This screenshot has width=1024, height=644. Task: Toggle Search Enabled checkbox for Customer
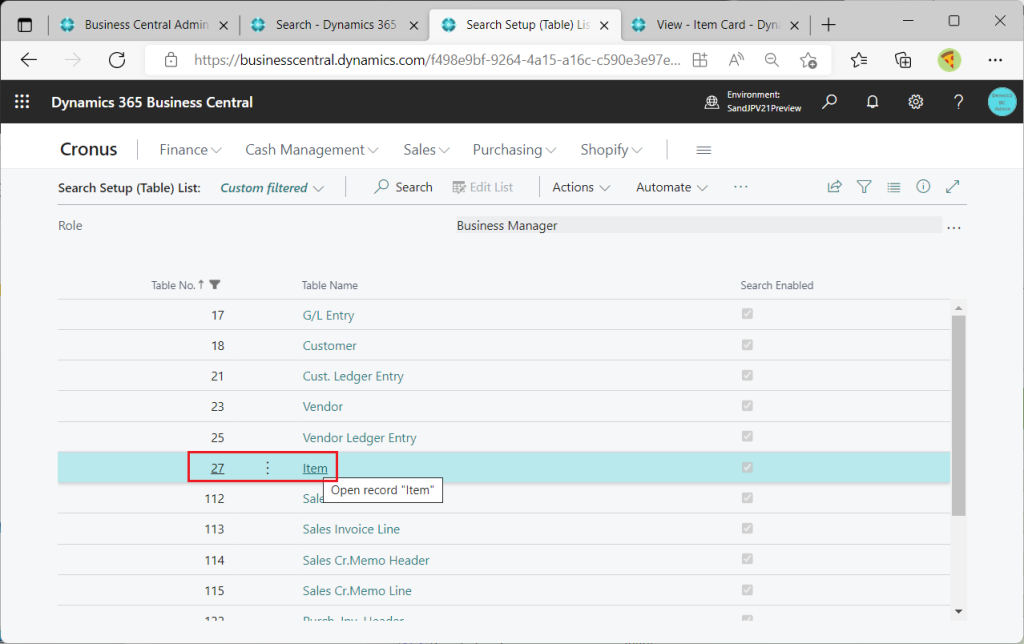pyautogui.click(x=747, y=345)
